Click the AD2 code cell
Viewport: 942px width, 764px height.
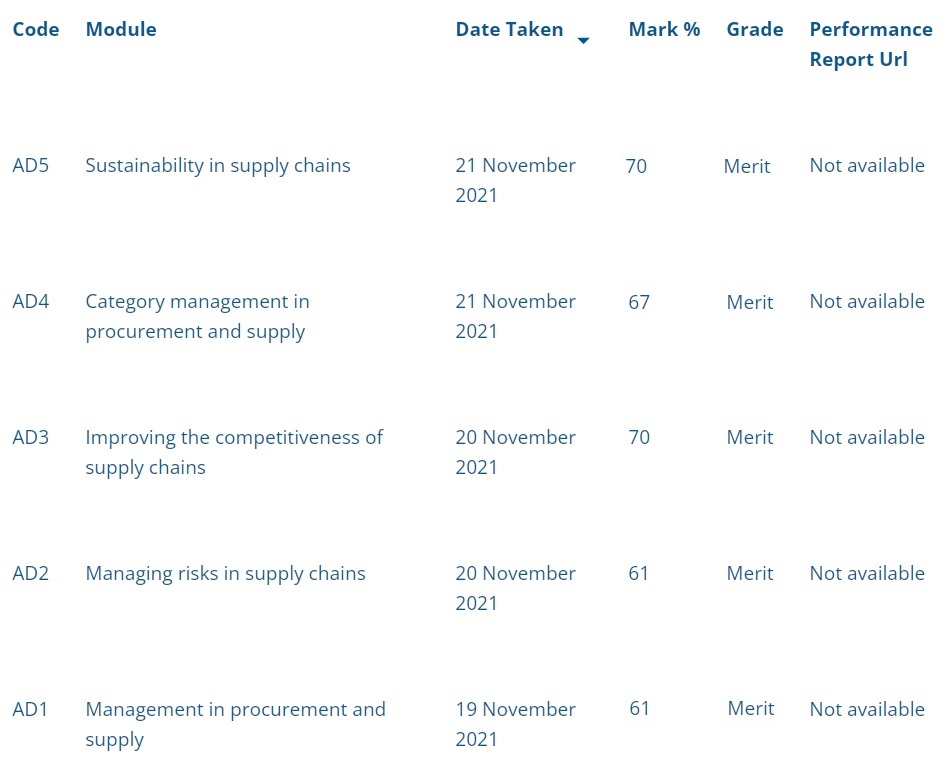click(x=31, y=573)
